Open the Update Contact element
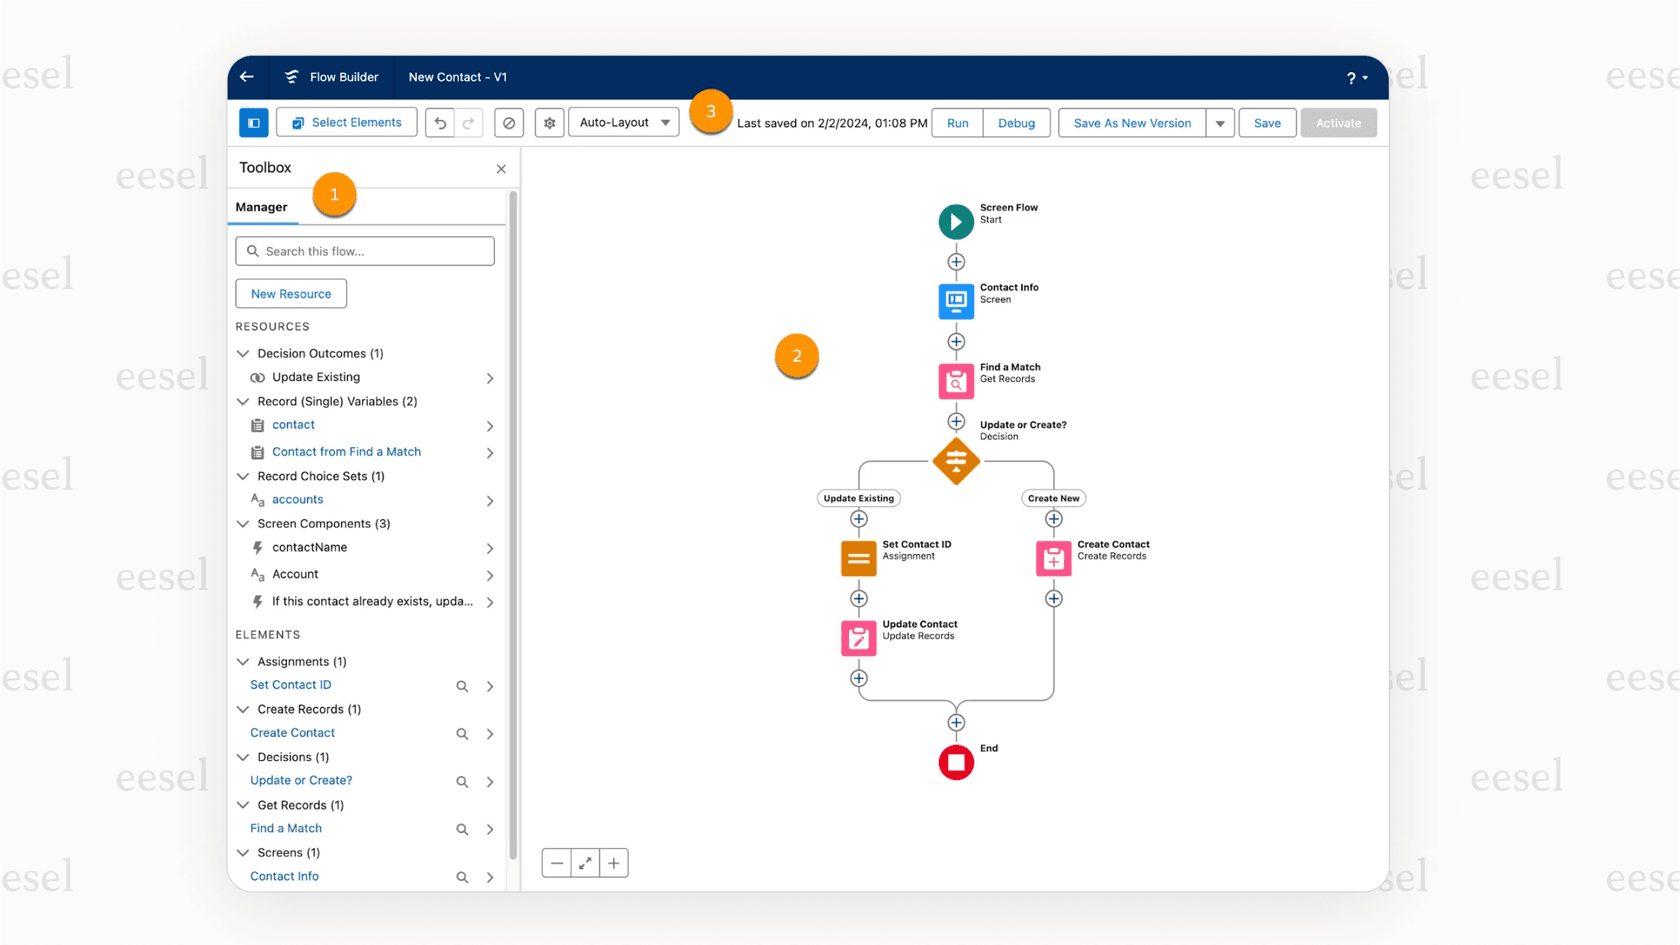 coord(858,637)
